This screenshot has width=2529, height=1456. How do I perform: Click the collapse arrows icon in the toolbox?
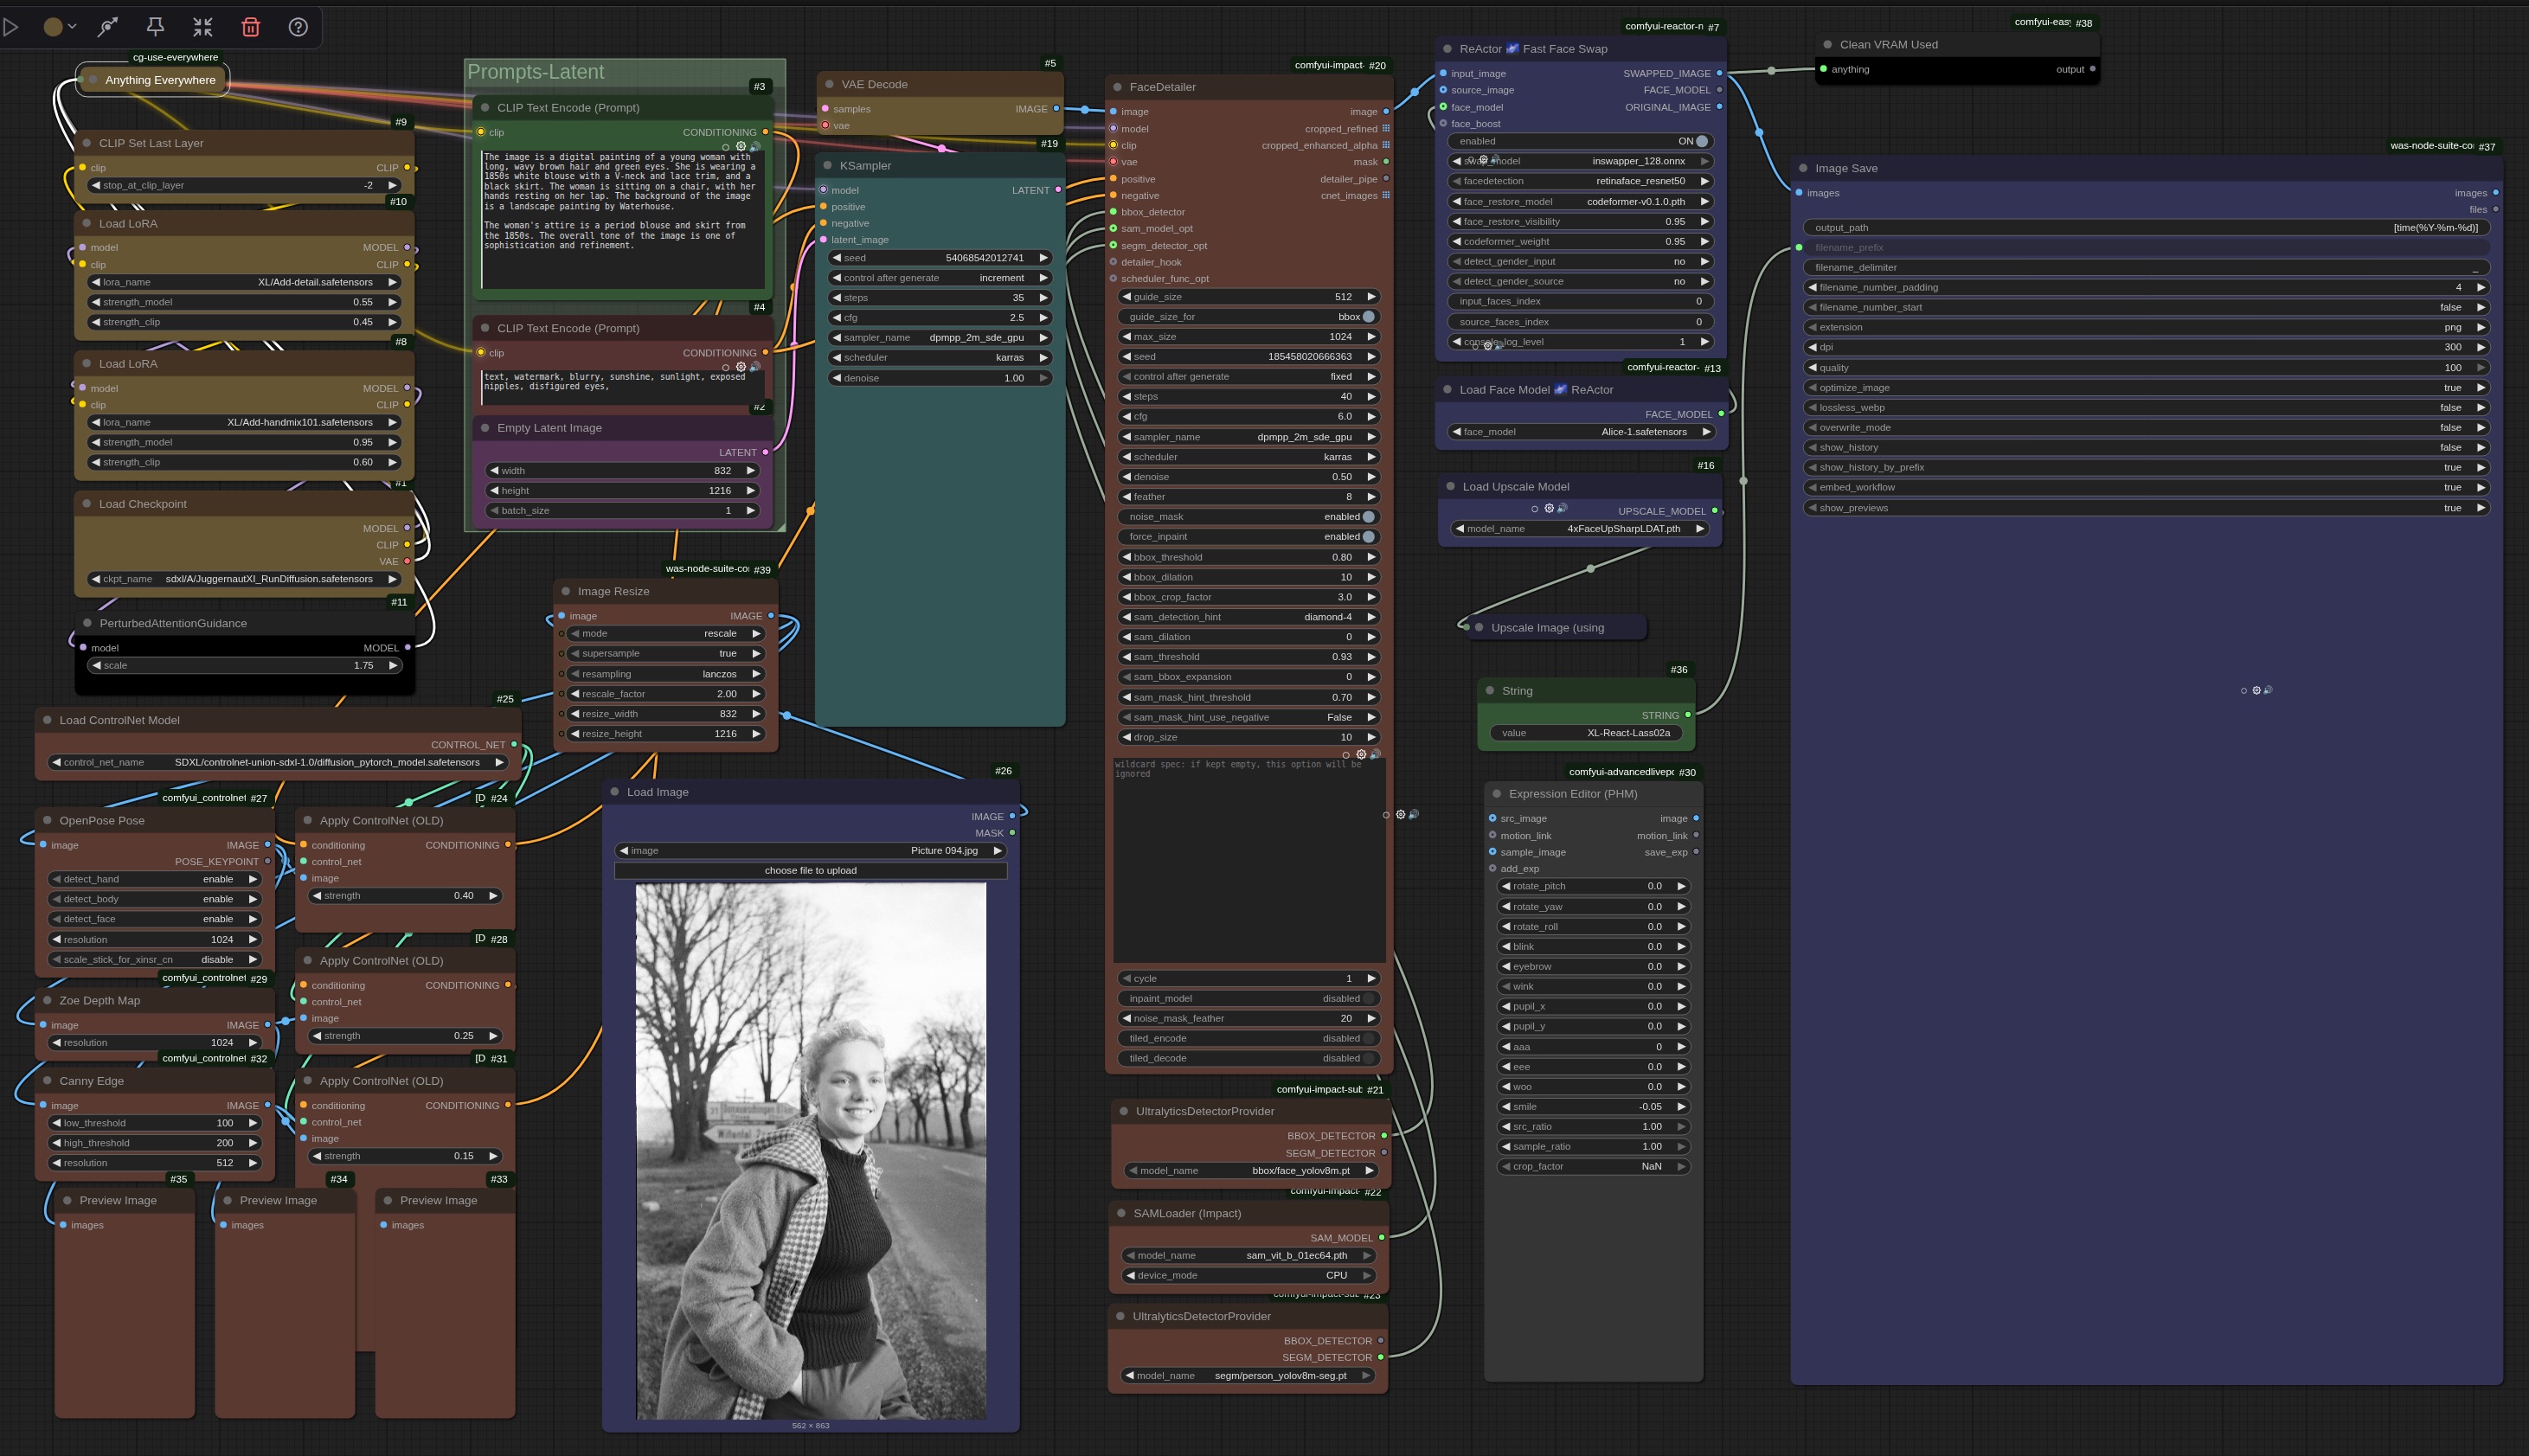(203, 27)
